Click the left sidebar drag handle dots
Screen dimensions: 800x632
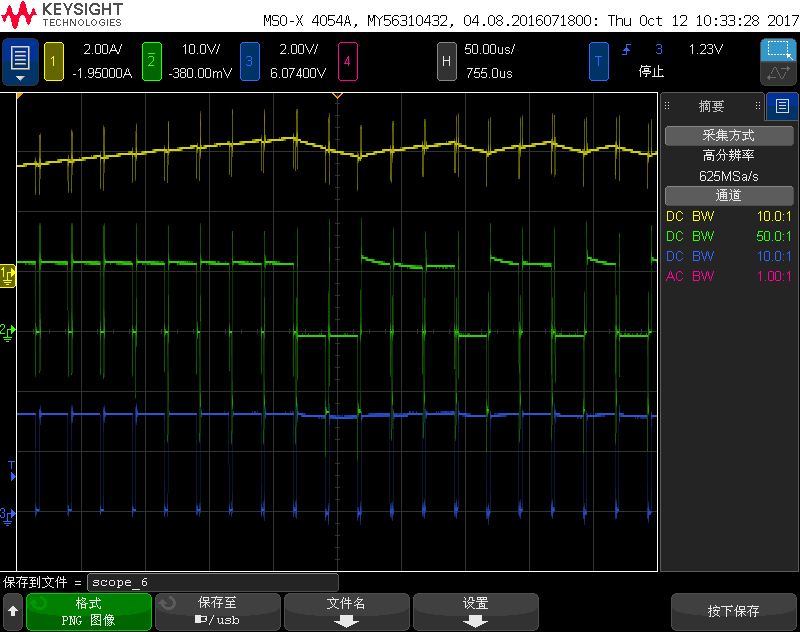coord(667,106)
